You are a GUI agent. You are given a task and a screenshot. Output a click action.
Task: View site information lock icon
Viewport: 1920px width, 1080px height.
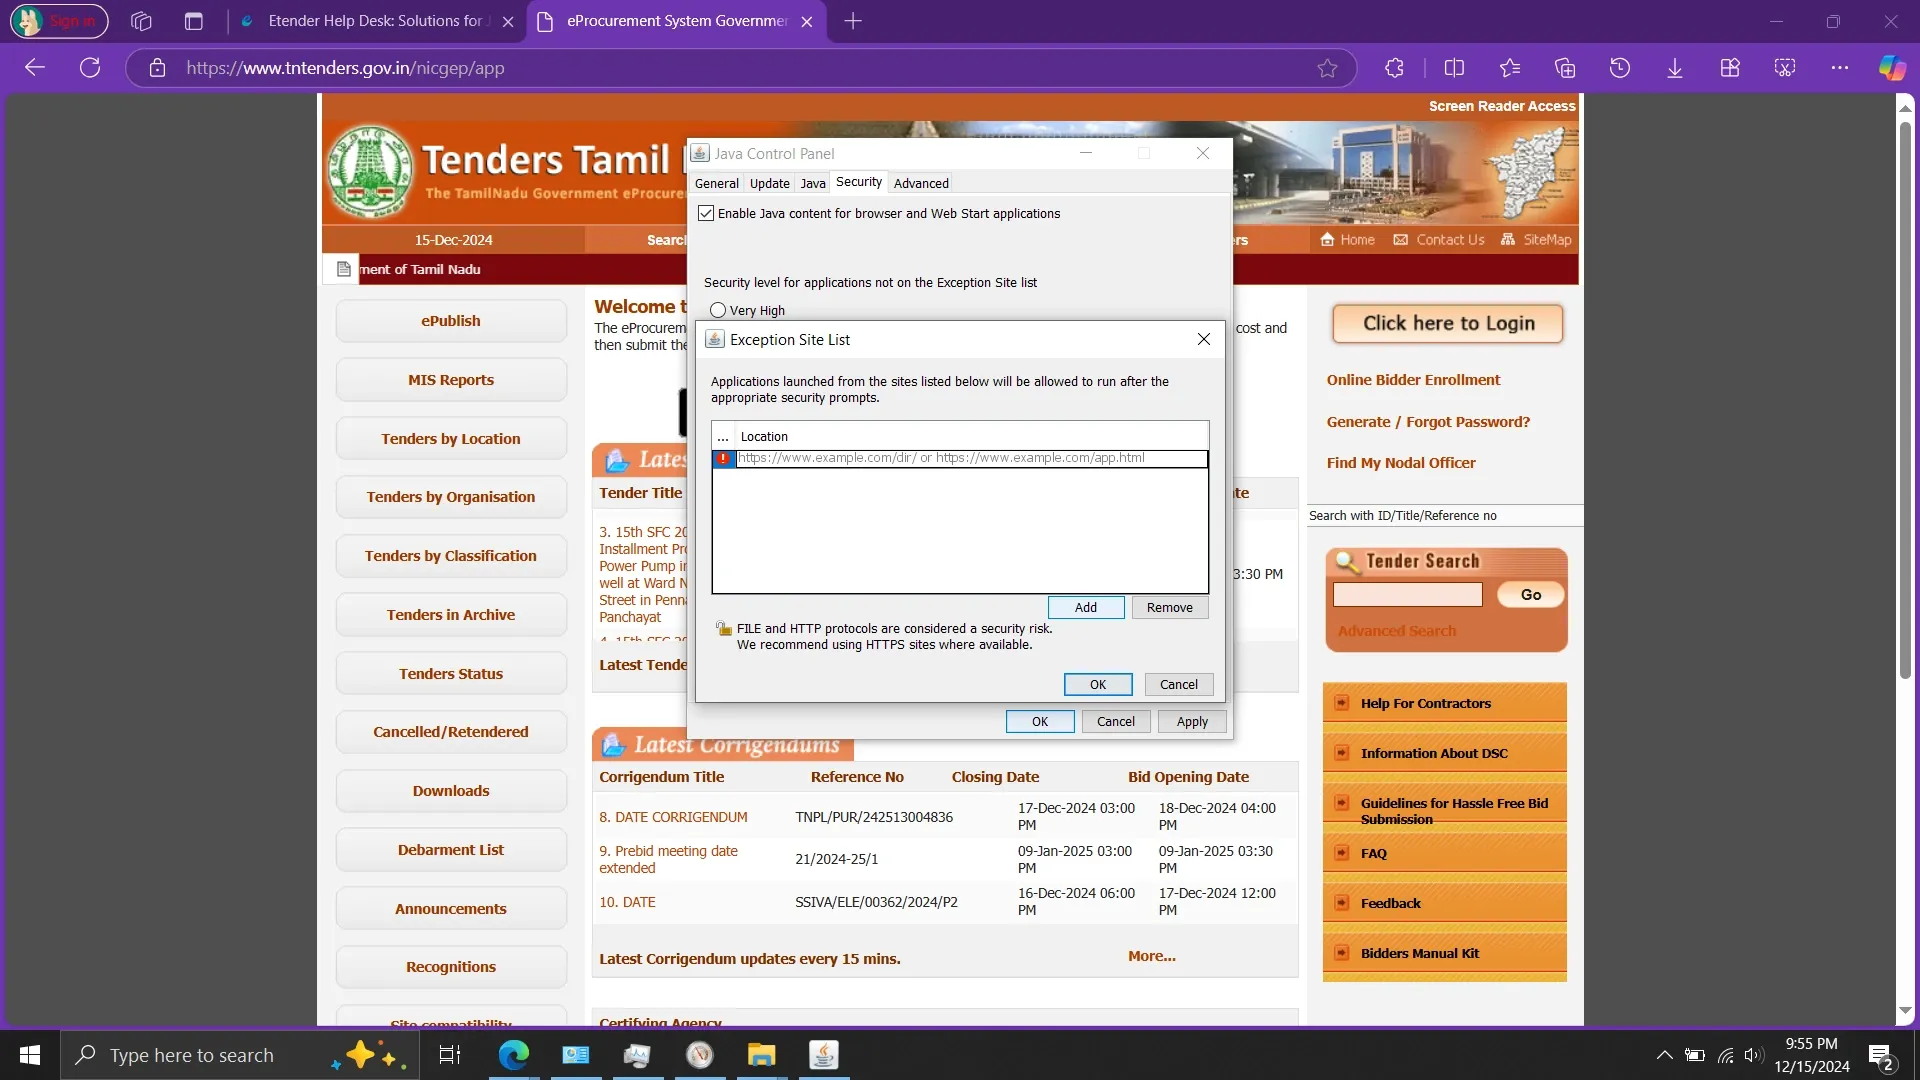(x=157, y=68)
